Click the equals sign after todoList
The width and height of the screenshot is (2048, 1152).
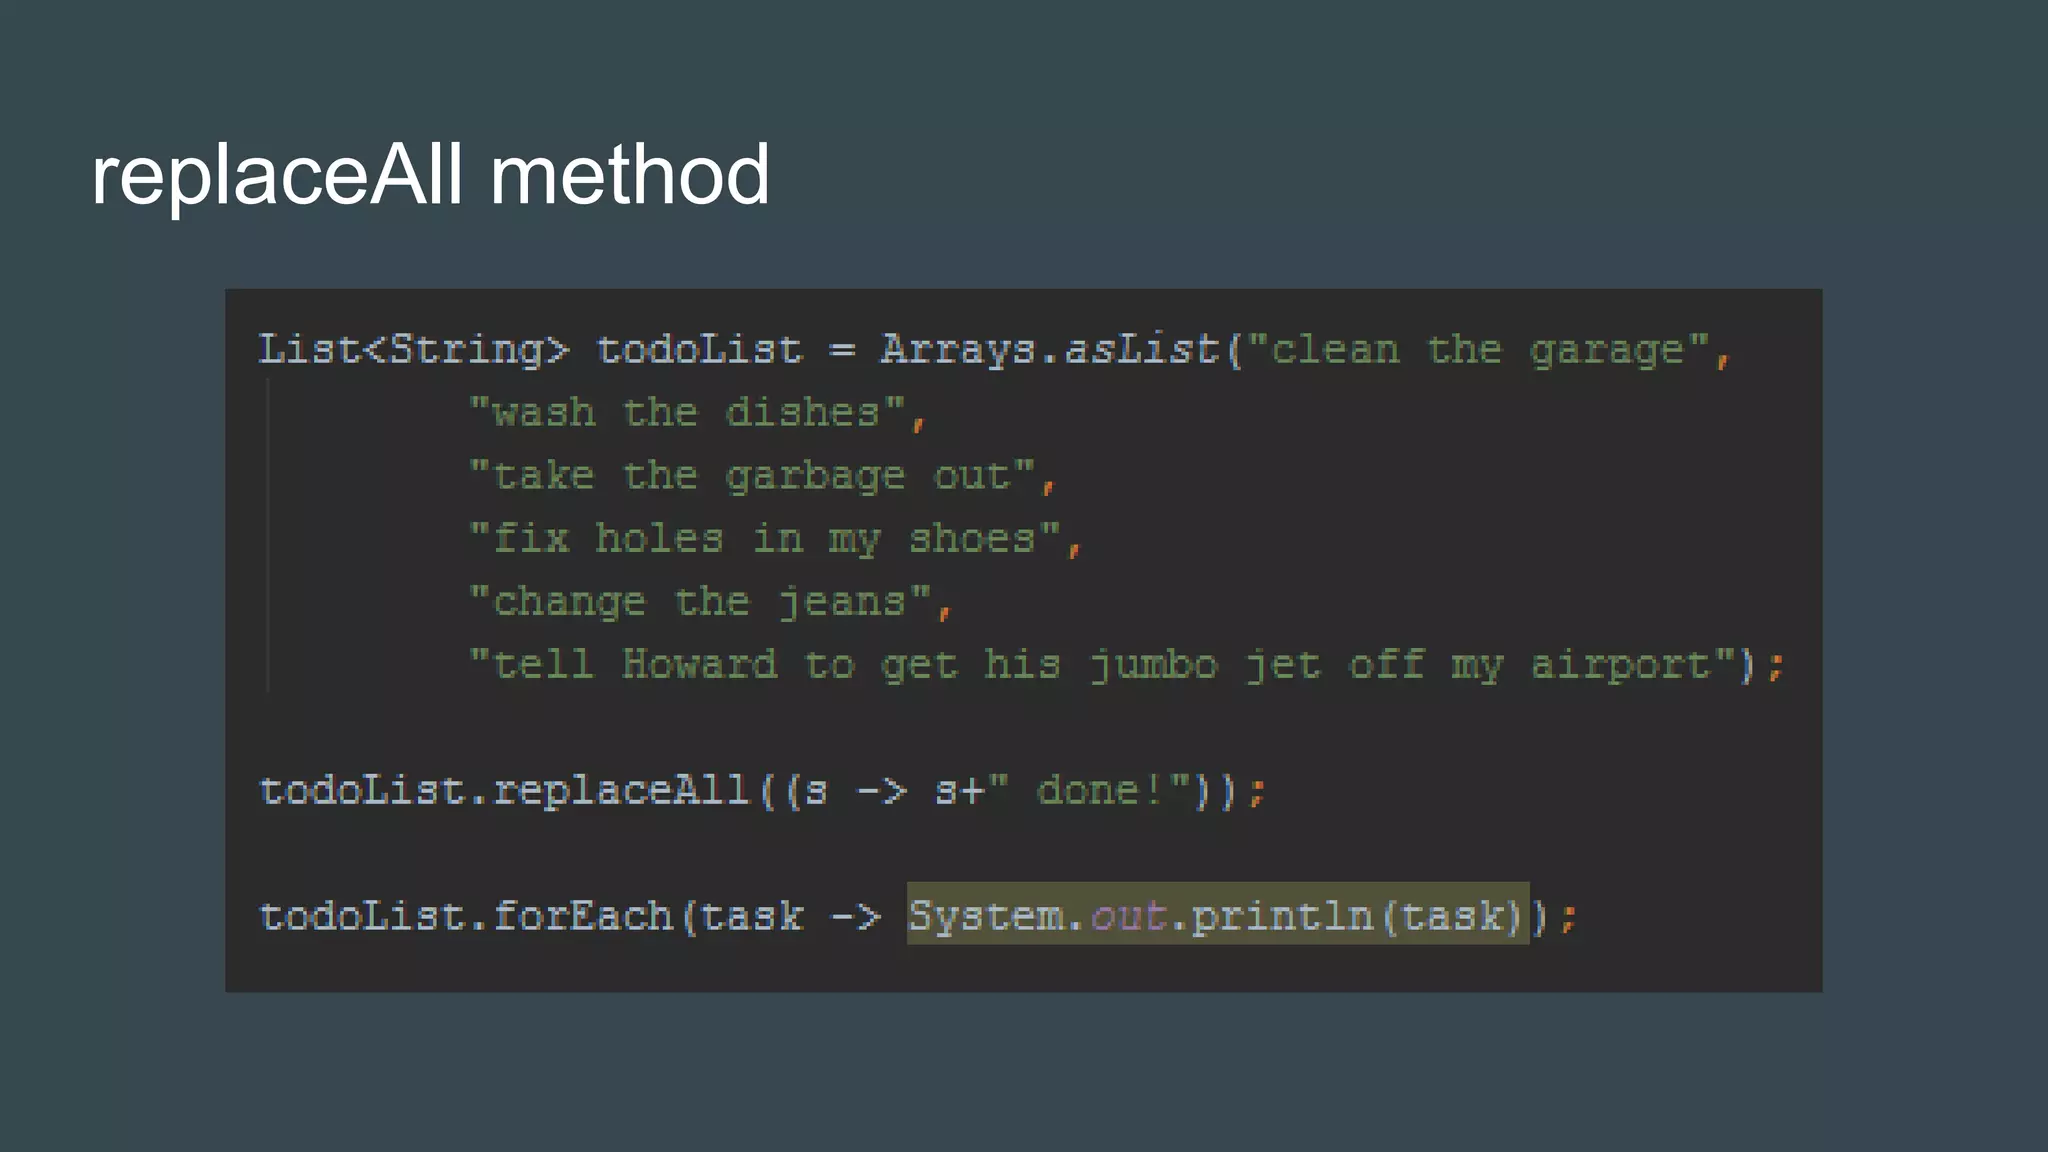pyautogui.click(x=841, y=350)
